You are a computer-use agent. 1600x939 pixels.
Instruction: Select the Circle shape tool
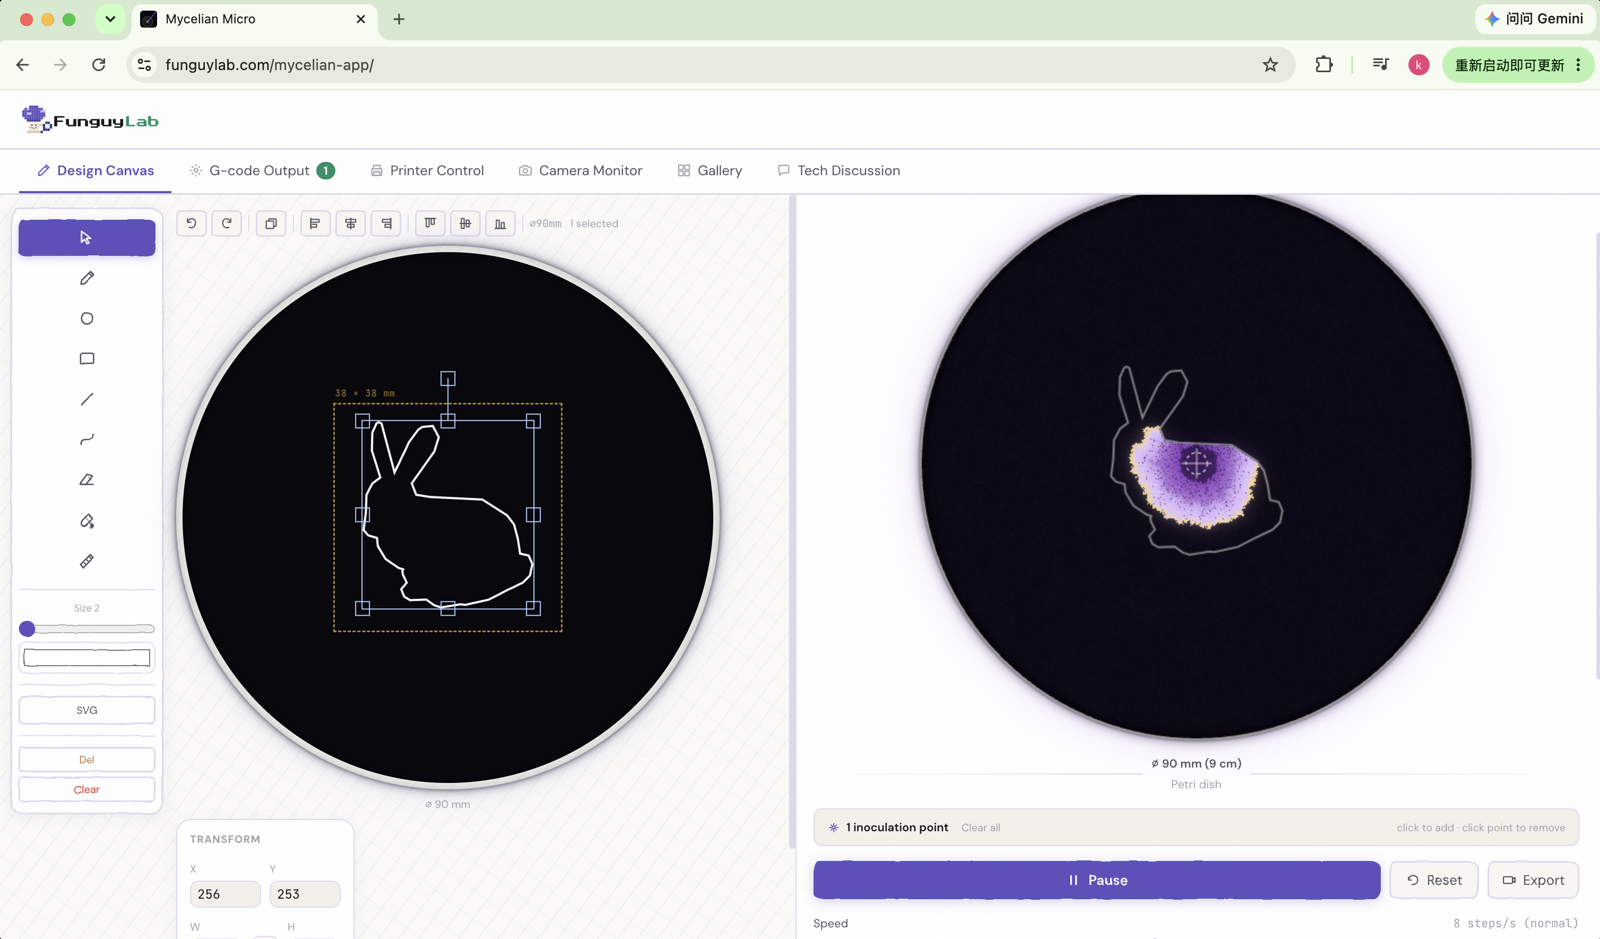click(x=87, y=318)
